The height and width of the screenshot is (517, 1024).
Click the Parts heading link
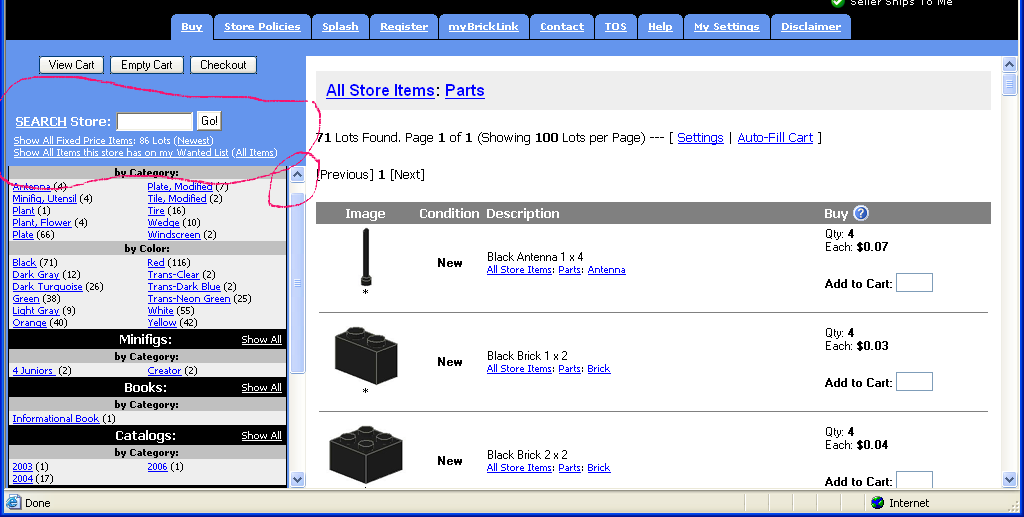[x=464, y=90]
